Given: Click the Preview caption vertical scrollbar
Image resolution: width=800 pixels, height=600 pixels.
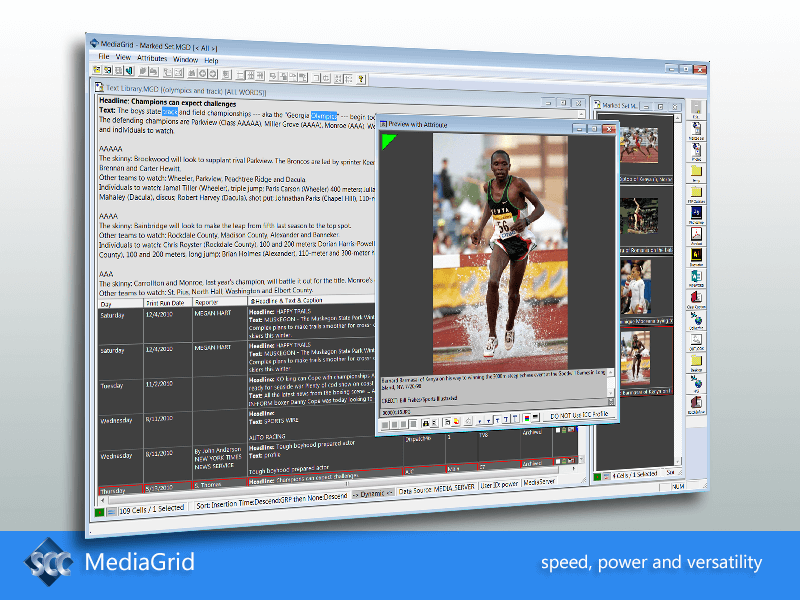Looking at the screenshot, I should pos(611,385).
